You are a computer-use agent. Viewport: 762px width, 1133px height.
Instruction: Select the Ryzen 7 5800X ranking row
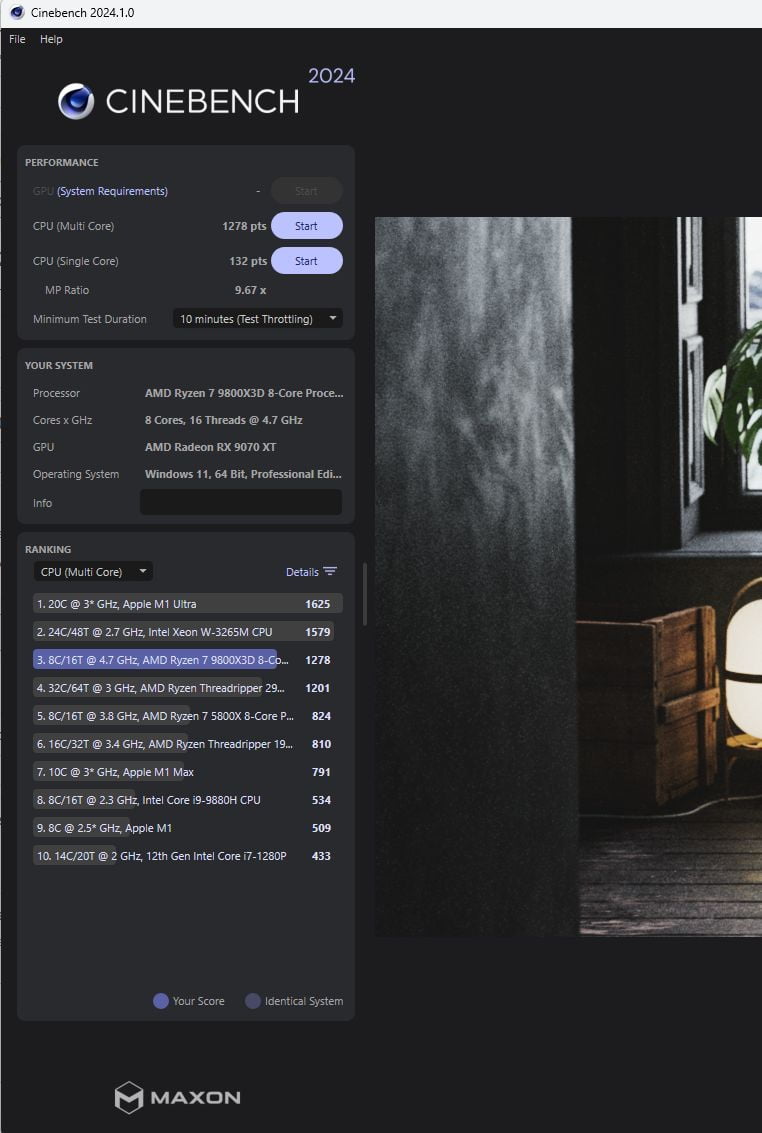click(188, 716)
